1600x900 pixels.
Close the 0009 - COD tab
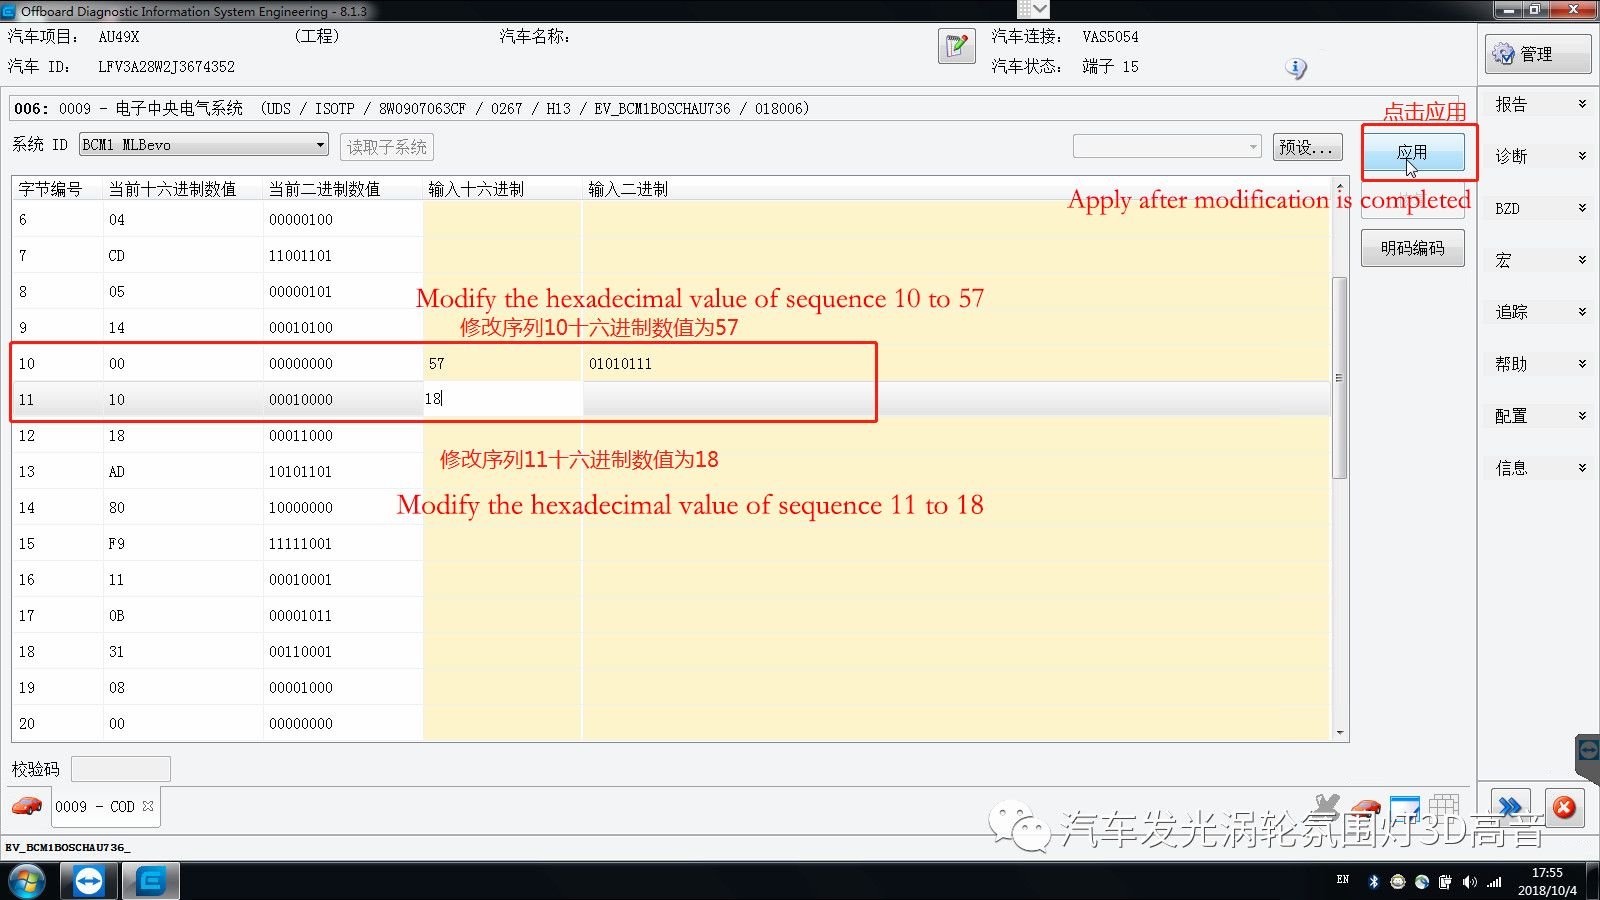coord(148,806)
